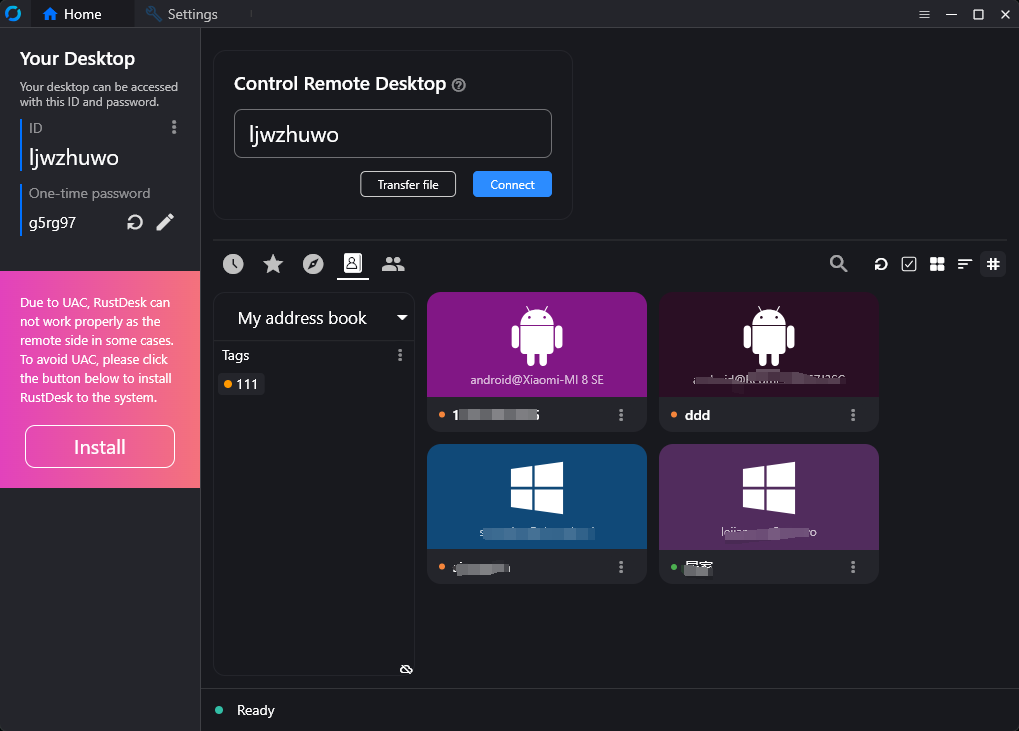
Task: Open the Group people tab
Action: coord(393,264)
